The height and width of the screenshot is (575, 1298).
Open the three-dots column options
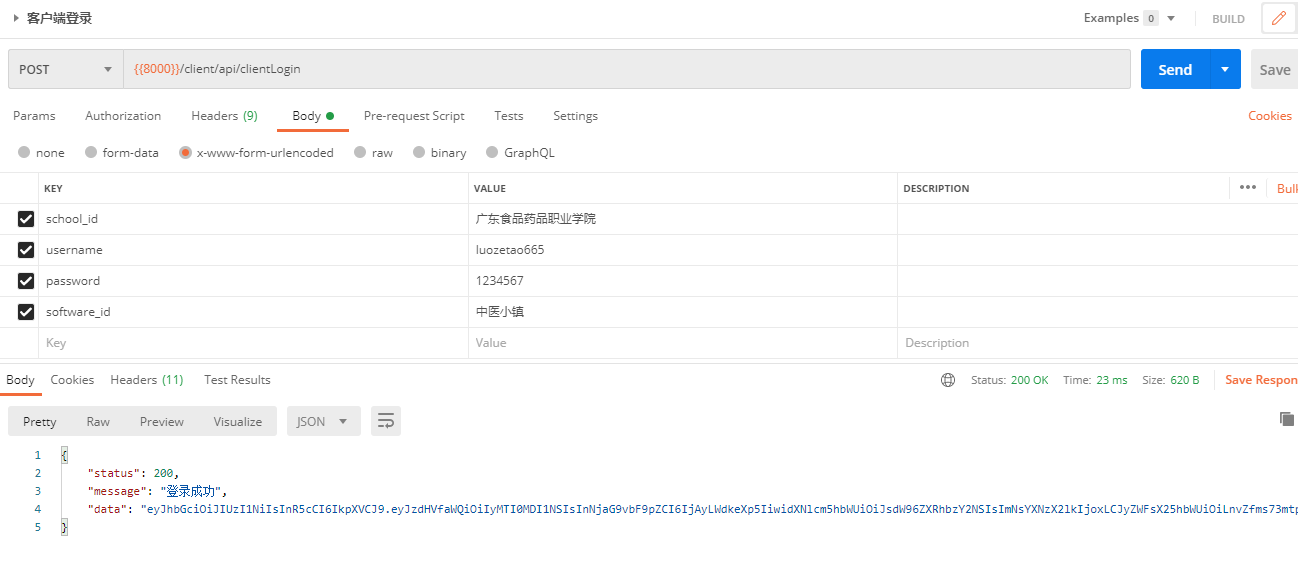(x=1247, y=187)
